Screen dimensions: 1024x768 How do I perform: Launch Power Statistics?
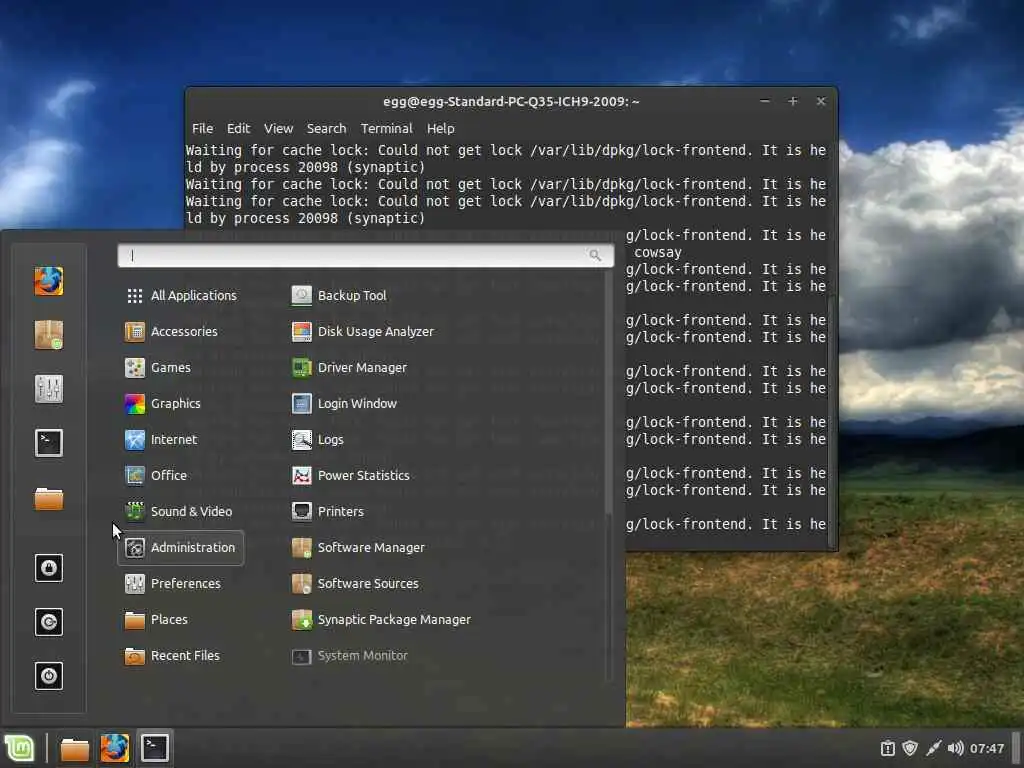351,475
